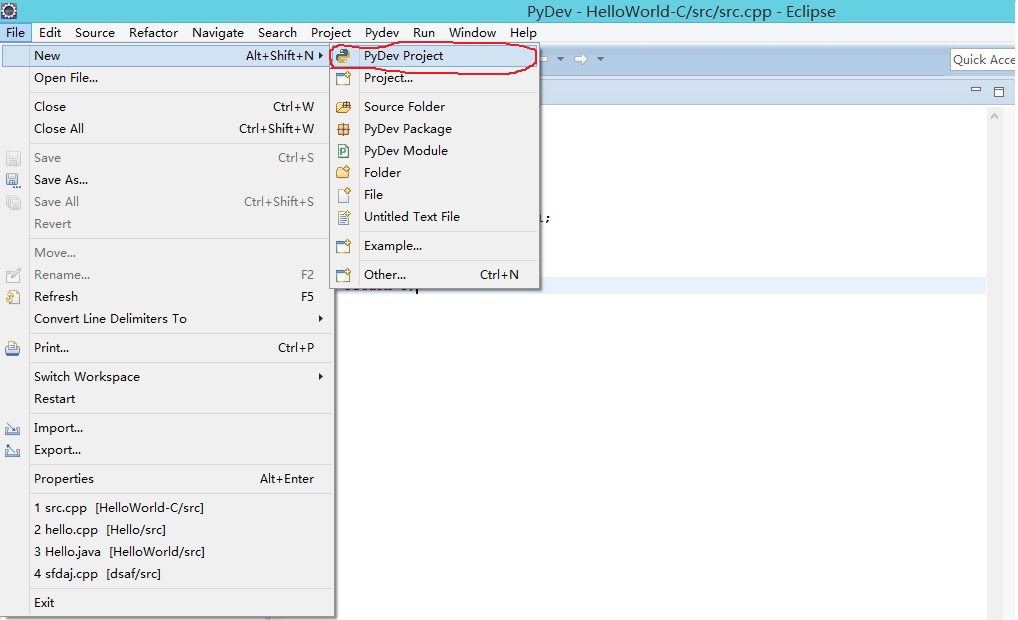Open back history dropdown arrow in toolbar
The image size is (1018, 620).
560,59
